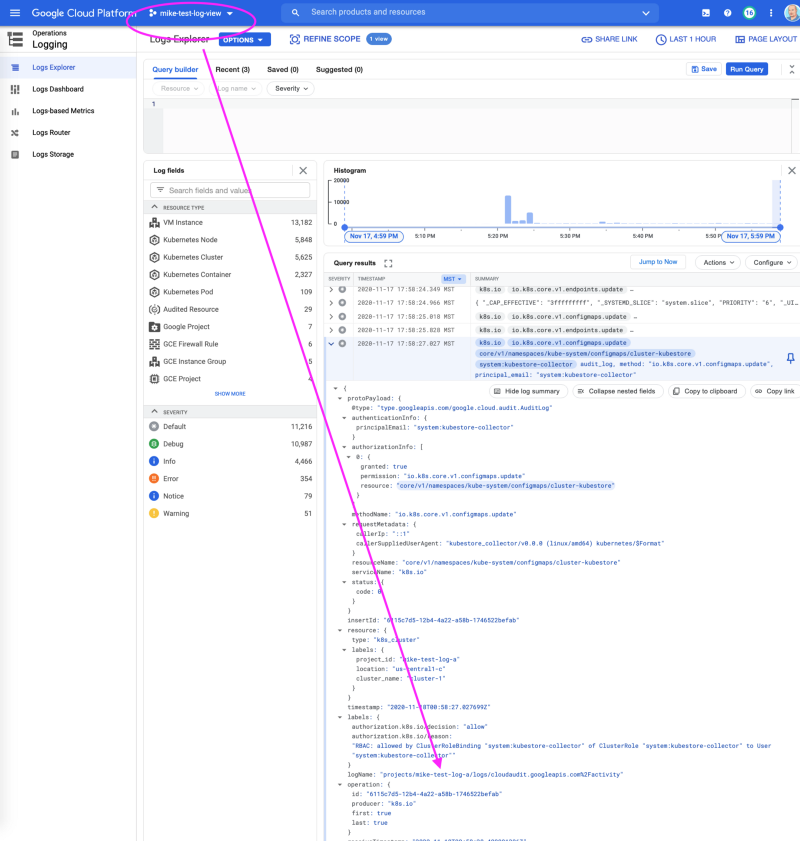Filter by Error severity

click(231, 479)
